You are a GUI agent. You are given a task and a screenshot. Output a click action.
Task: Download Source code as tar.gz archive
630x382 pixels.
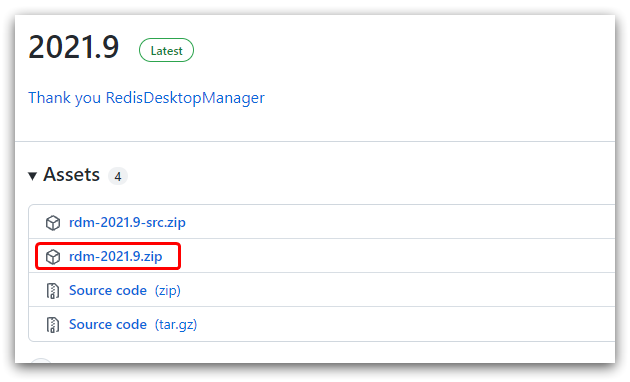pos(108,325)
